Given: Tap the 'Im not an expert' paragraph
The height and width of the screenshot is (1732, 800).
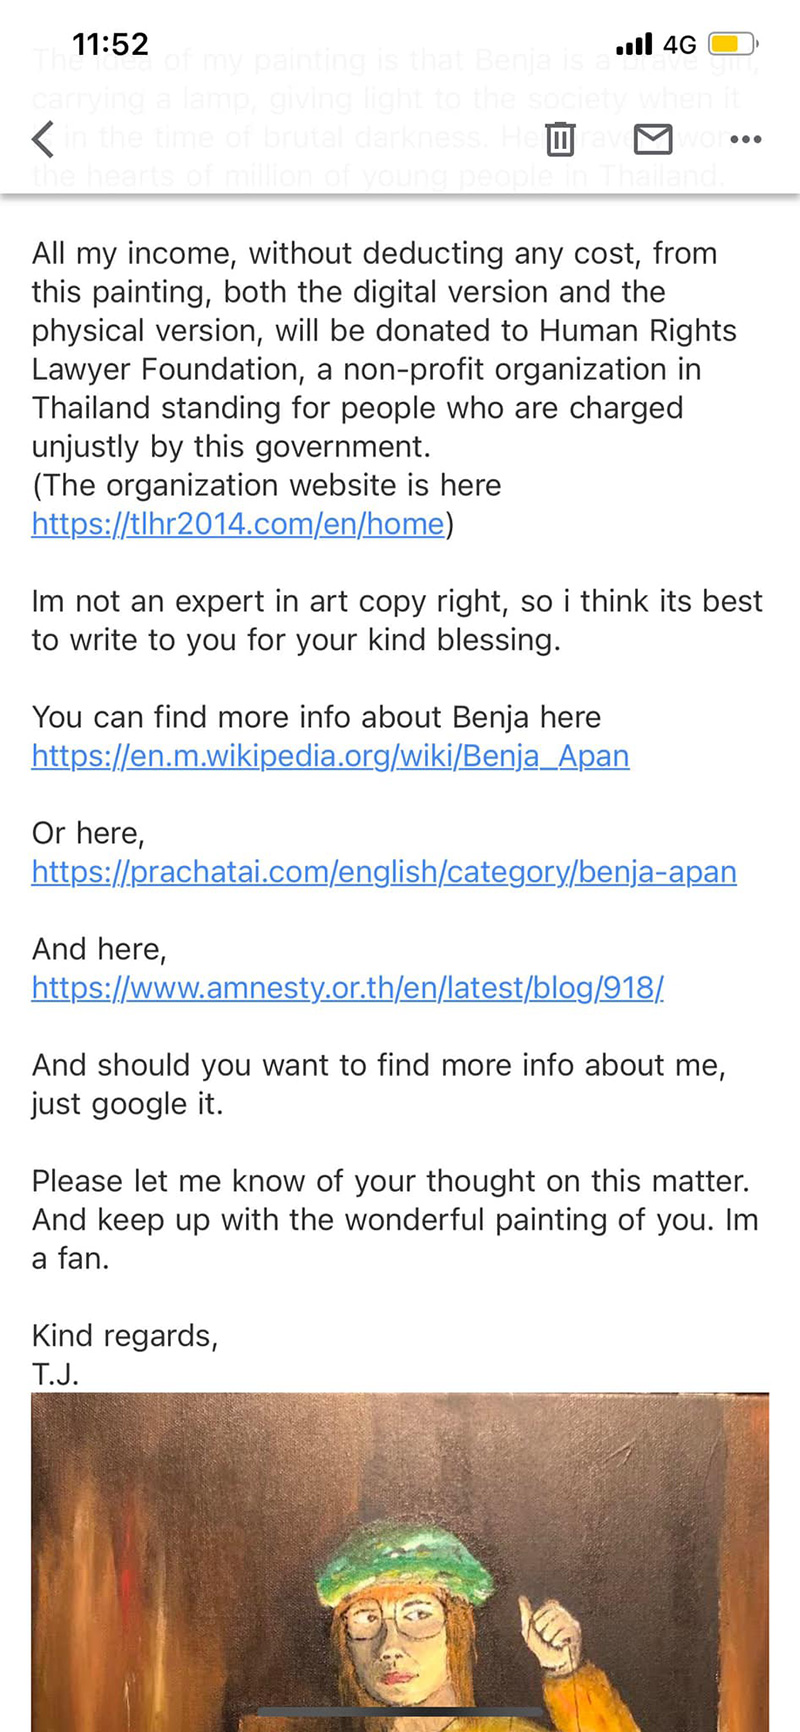Looking at the screenshot, I should [x=396, y=620].
